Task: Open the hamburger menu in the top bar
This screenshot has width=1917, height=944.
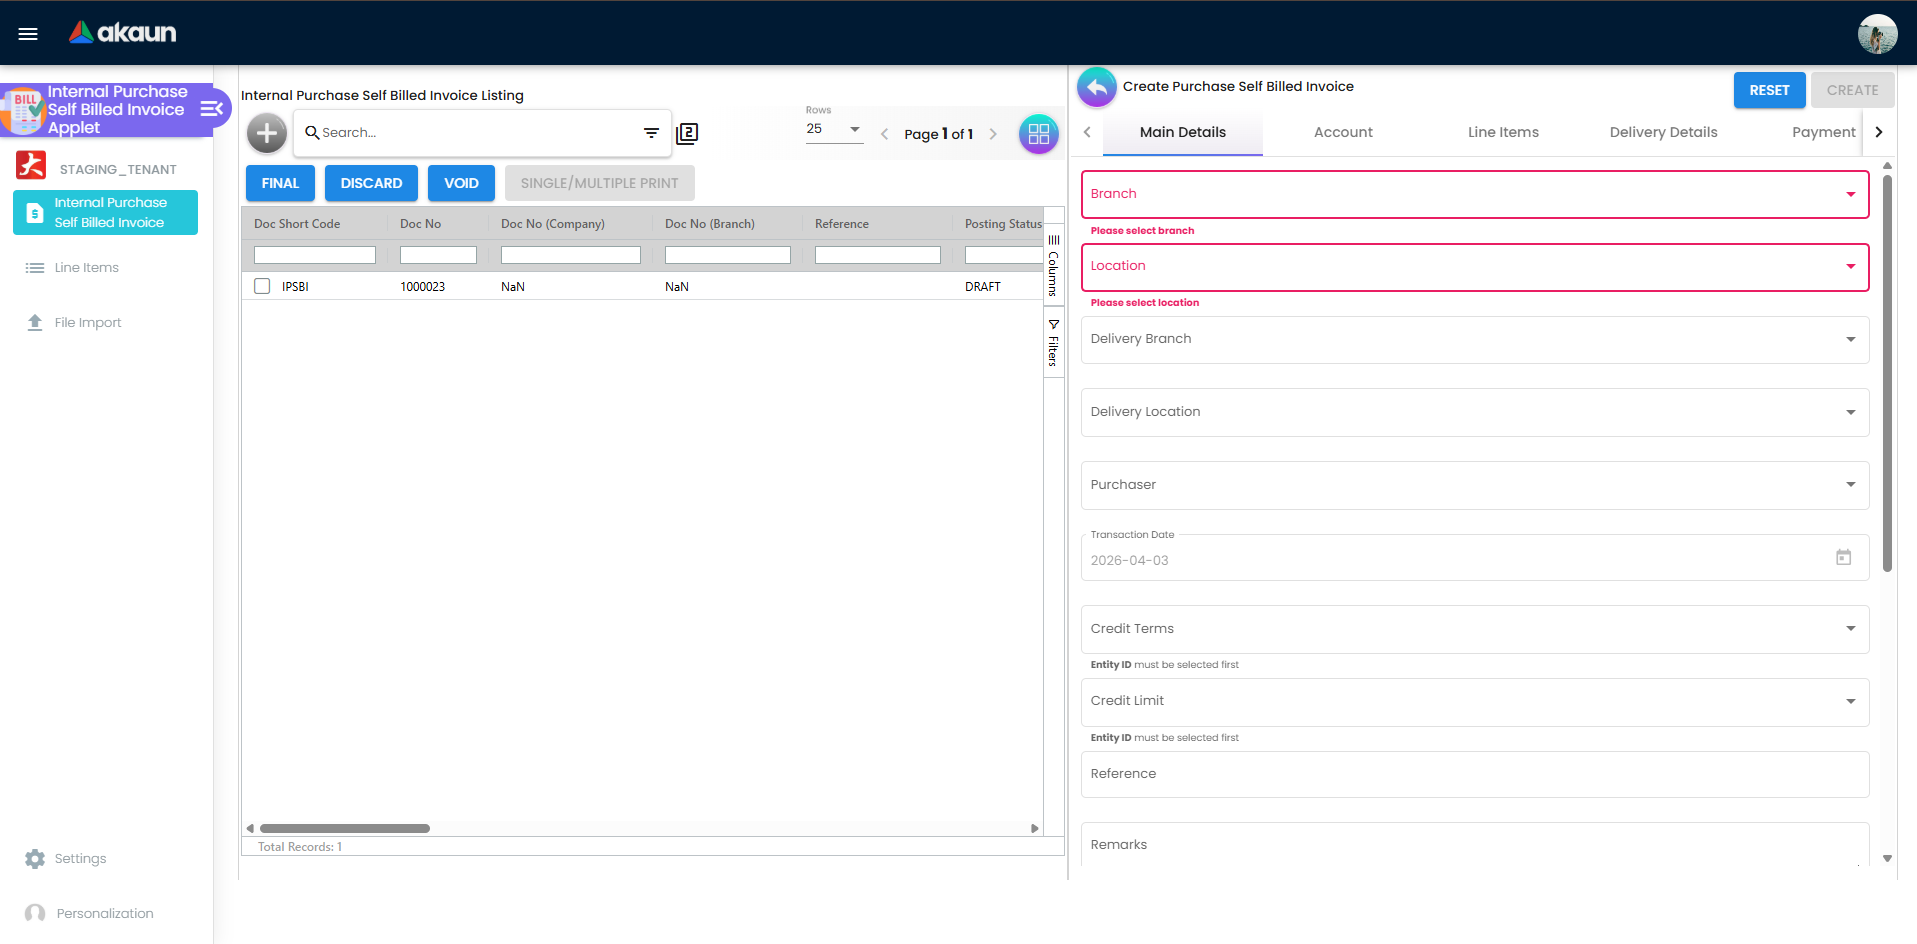Action: coord(27,33)
